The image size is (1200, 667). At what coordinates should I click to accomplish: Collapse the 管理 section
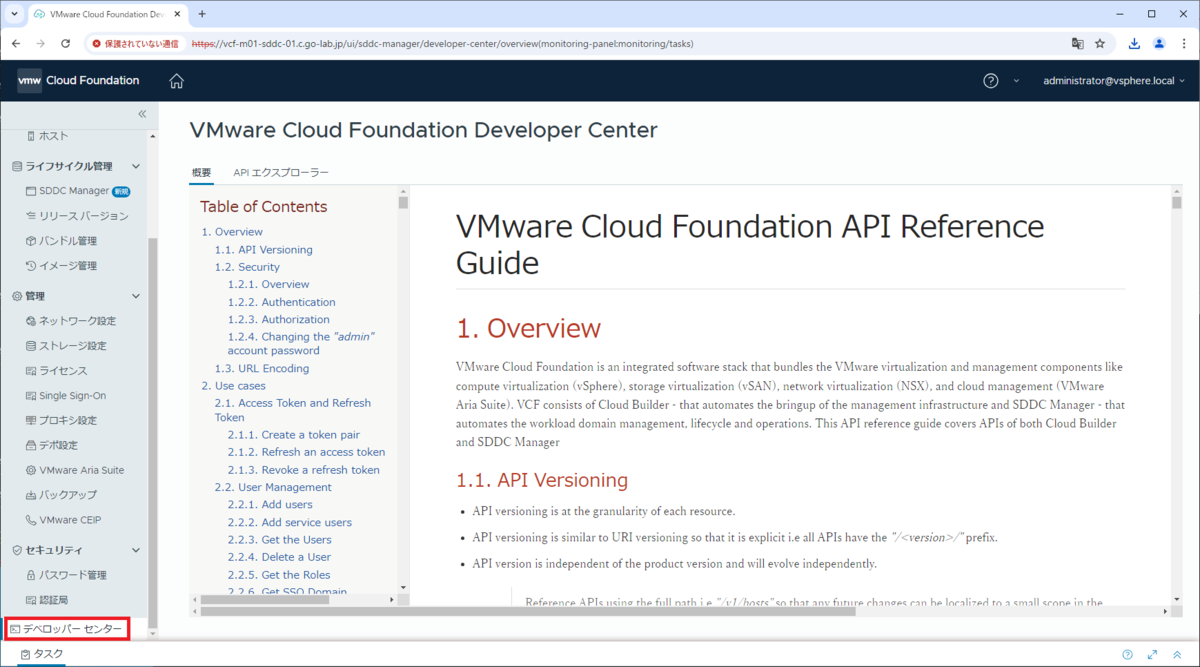[136, 296]
